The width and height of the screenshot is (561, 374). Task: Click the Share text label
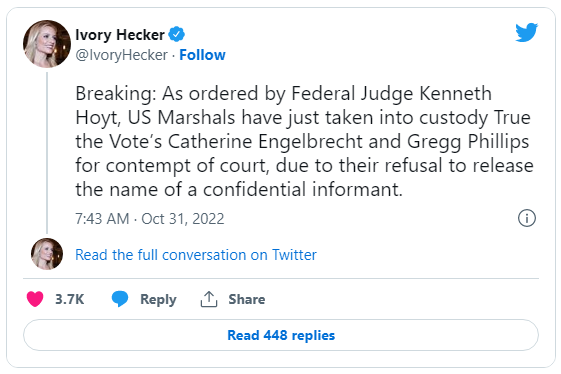click(x=247, y=299)
